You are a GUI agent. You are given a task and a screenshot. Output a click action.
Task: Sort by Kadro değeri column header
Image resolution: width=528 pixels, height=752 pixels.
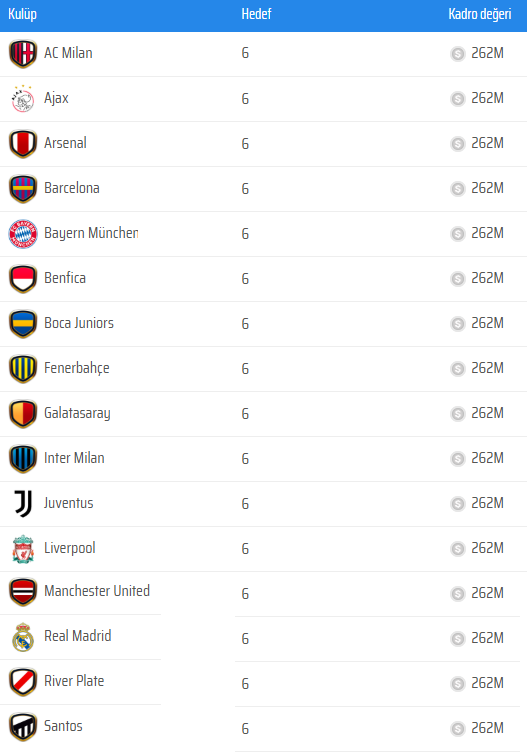(480, 14)
